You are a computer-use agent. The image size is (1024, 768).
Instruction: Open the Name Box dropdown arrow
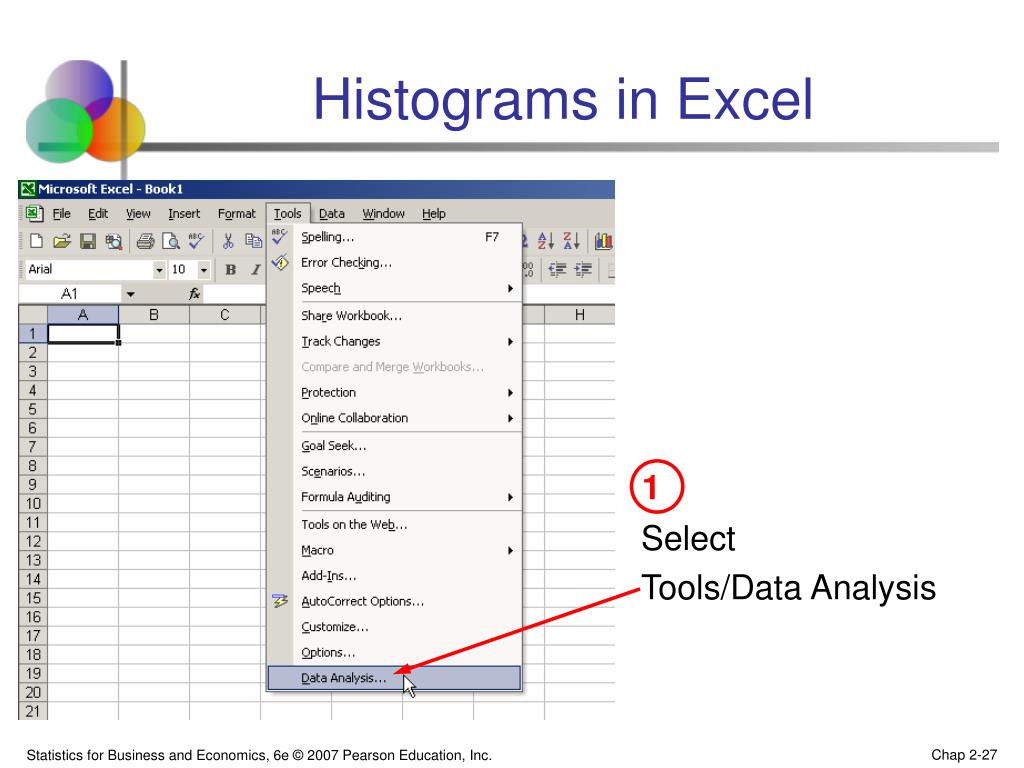(131, 295)
